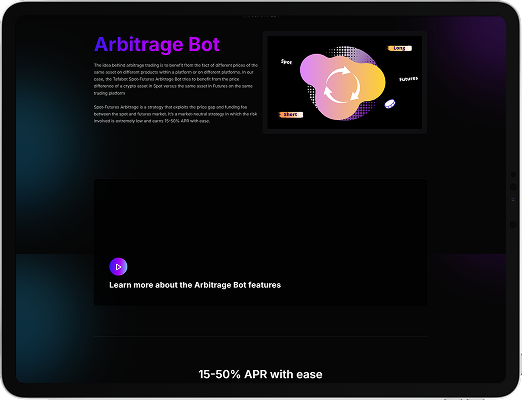This screenshot has height=400, width=522.
Task: Click the "Short" label in the illustration
Action: coord(290,115)
